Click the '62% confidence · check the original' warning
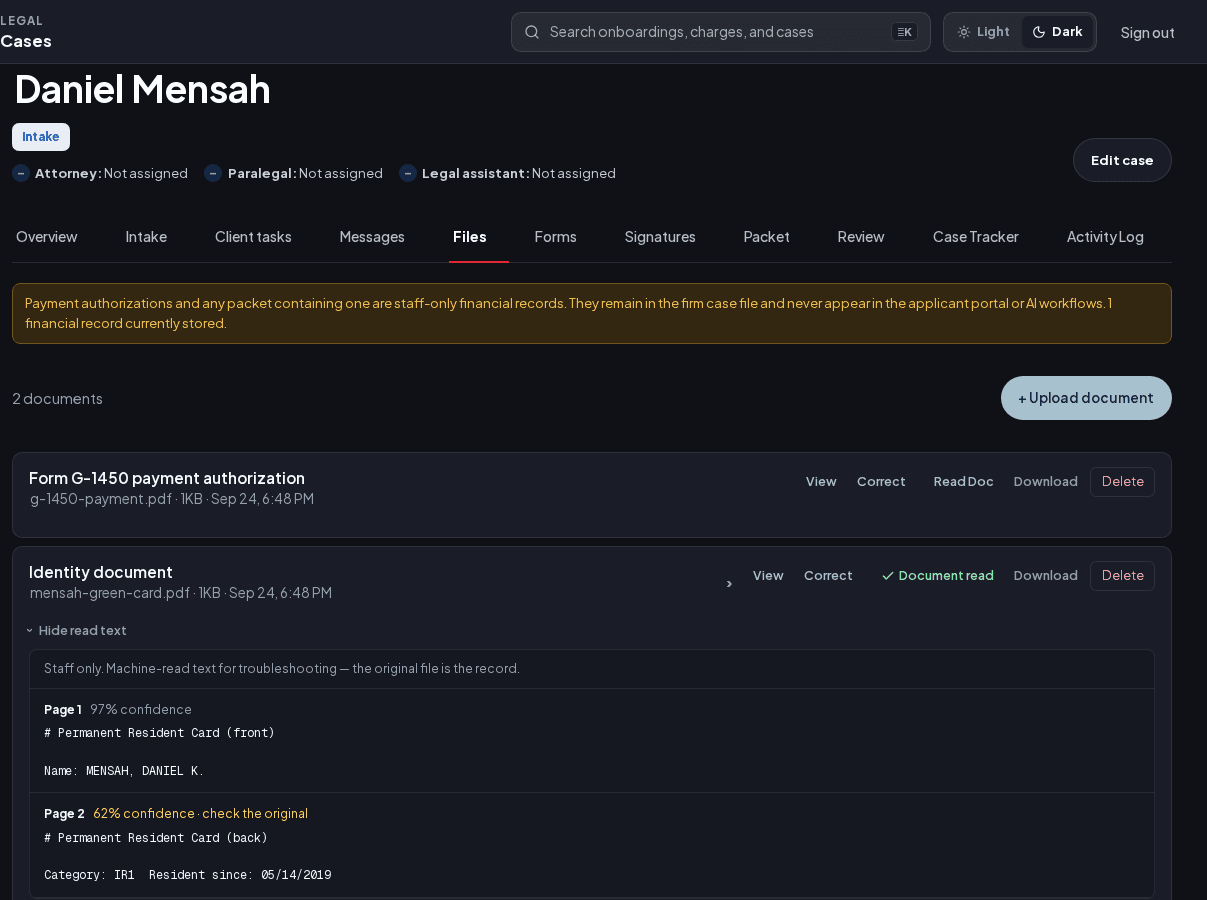 (x=200, y=814)
